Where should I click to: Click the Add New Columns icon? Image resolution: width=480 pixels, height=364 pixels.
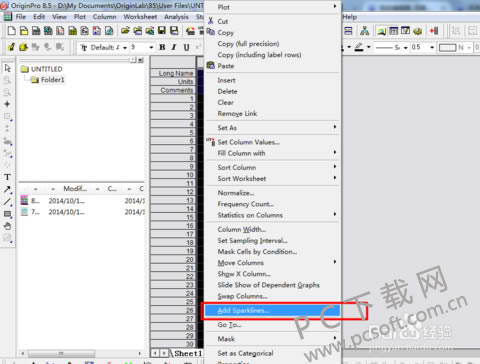pyautogui.click(x=434, y=31)
